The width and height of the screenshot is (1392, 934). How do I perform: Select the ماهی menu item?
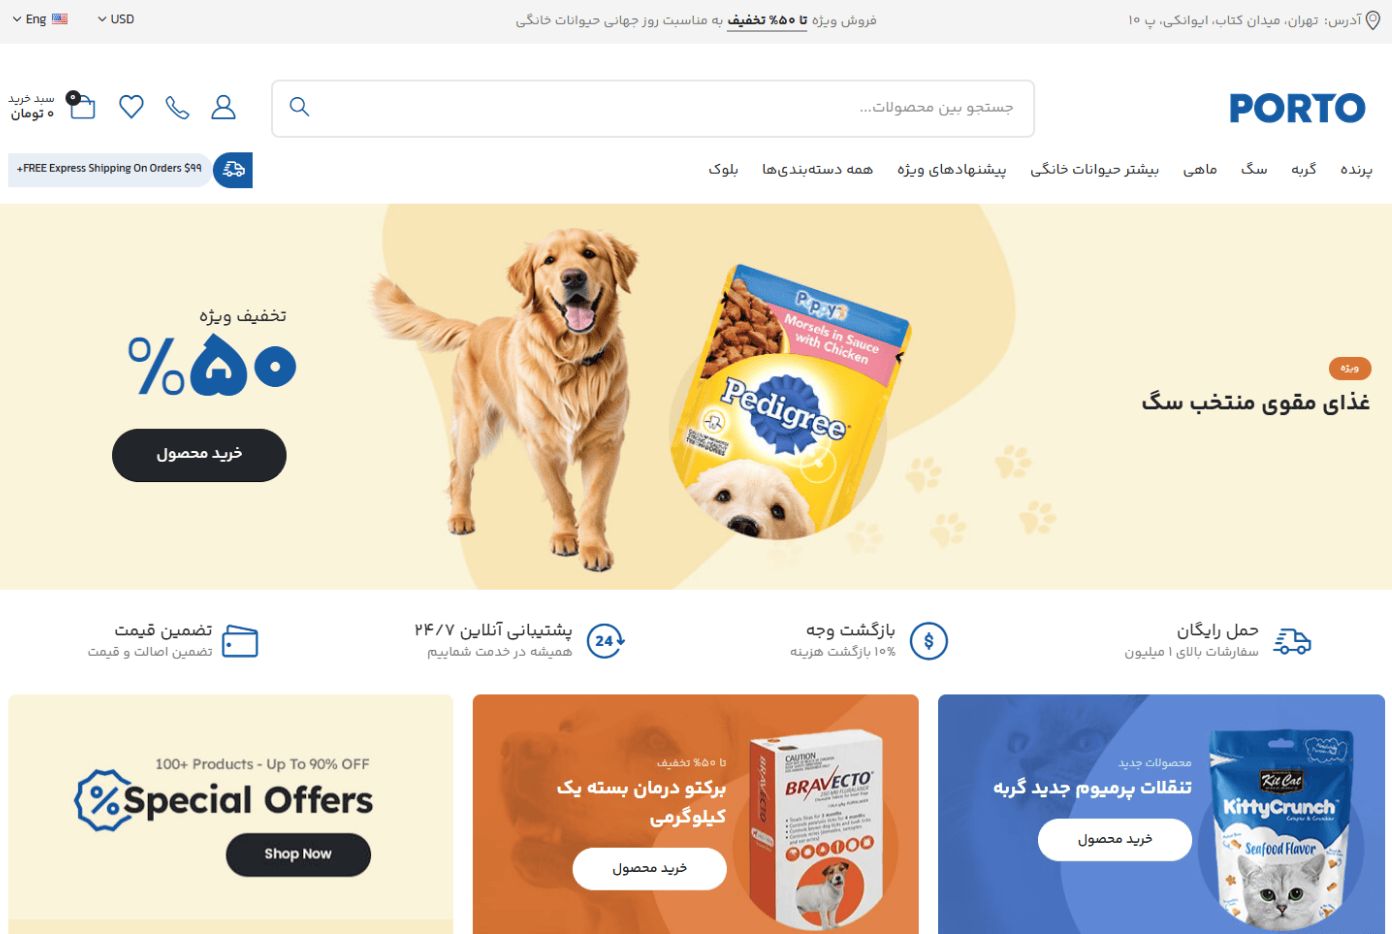point(1200,169)
